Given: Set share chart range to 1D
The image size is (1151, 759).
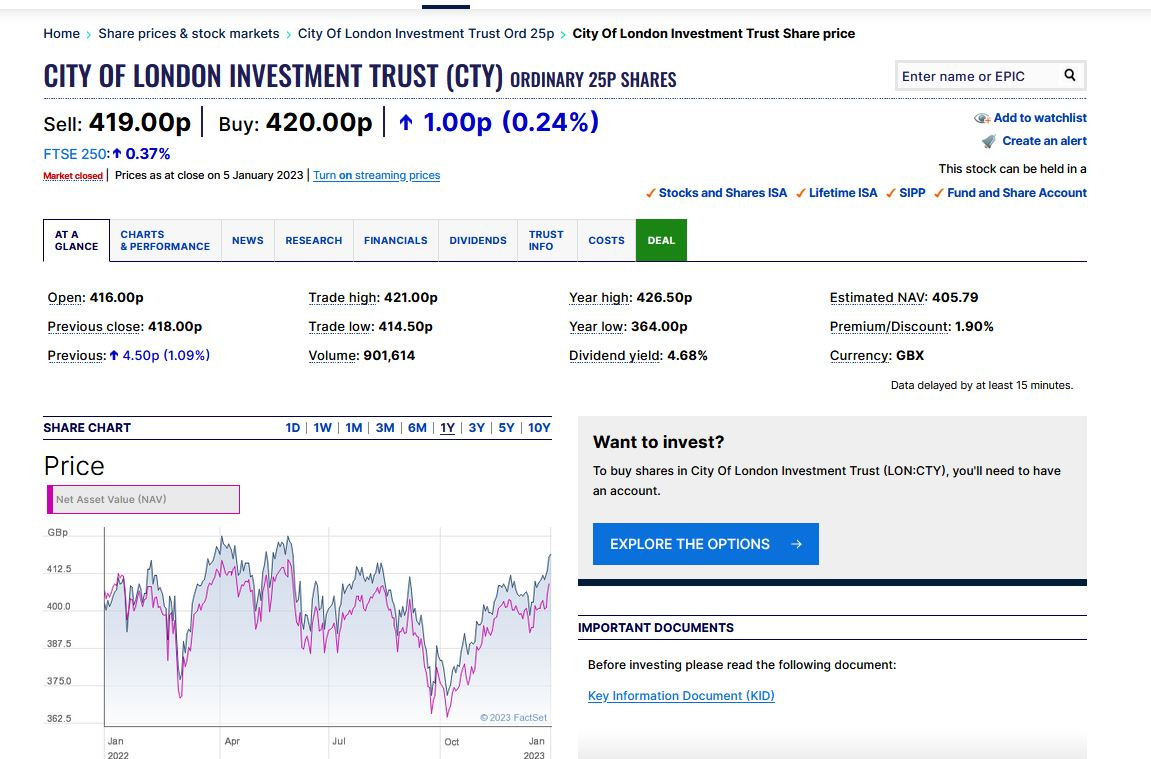Looking at the screenshot, I should tap(293, 428).
